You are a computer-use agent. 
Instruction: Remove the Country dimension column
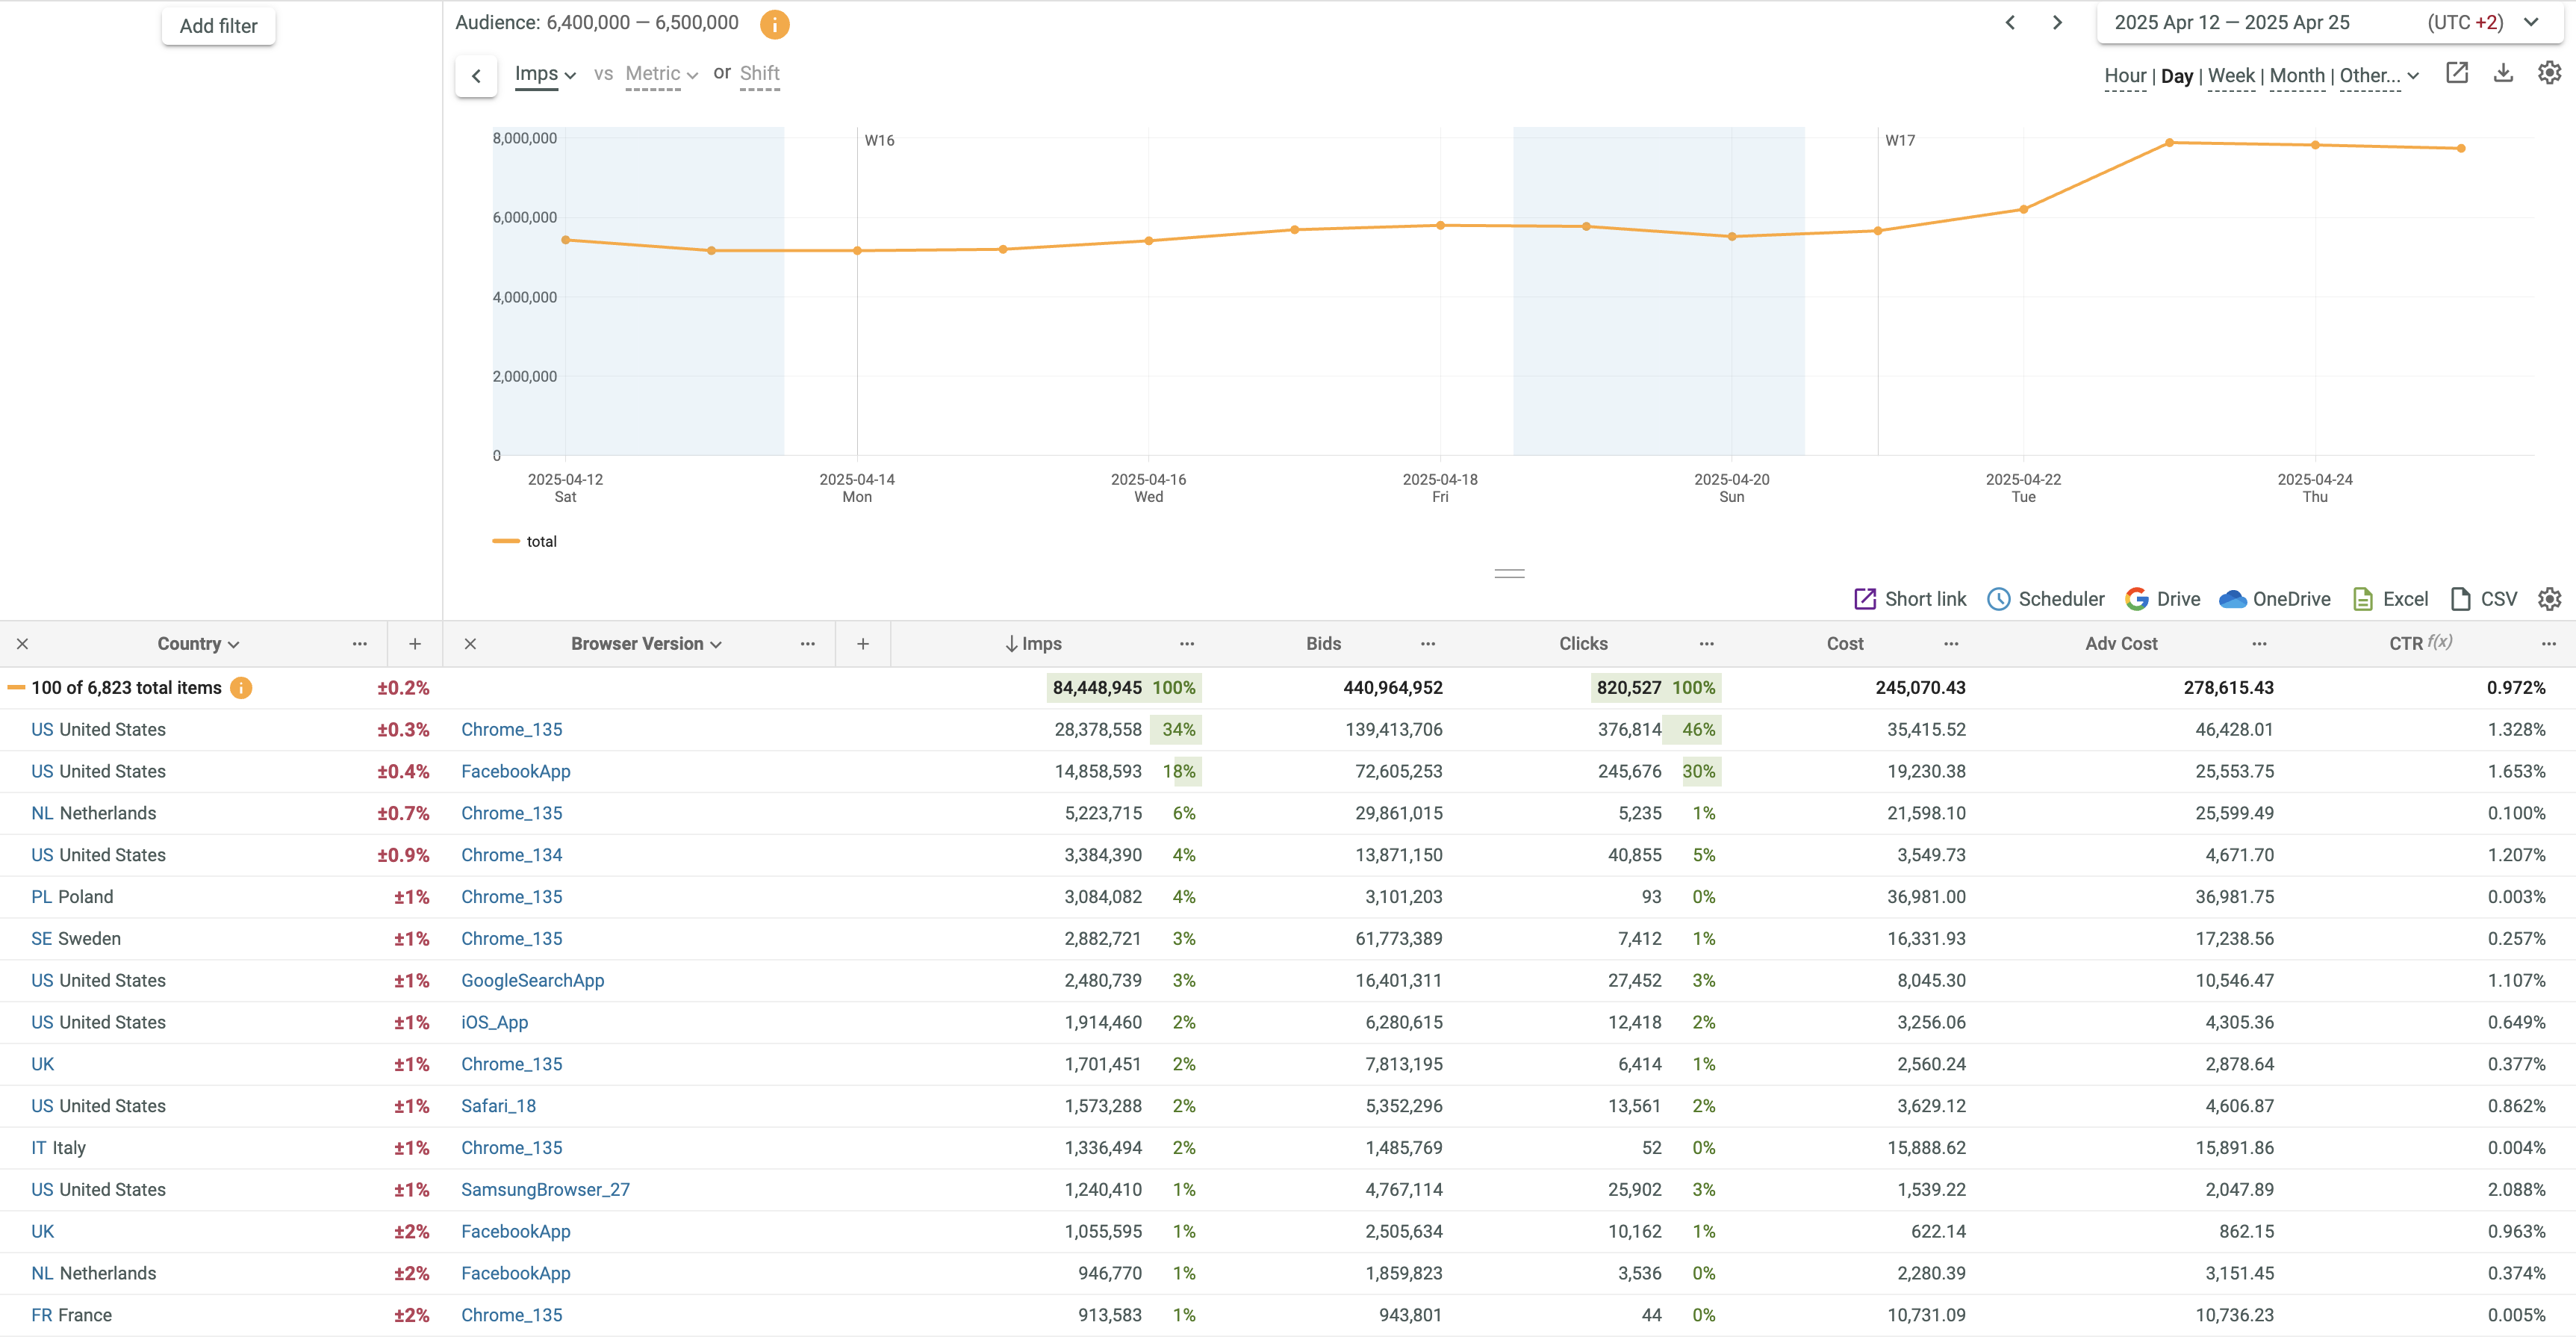22,644
